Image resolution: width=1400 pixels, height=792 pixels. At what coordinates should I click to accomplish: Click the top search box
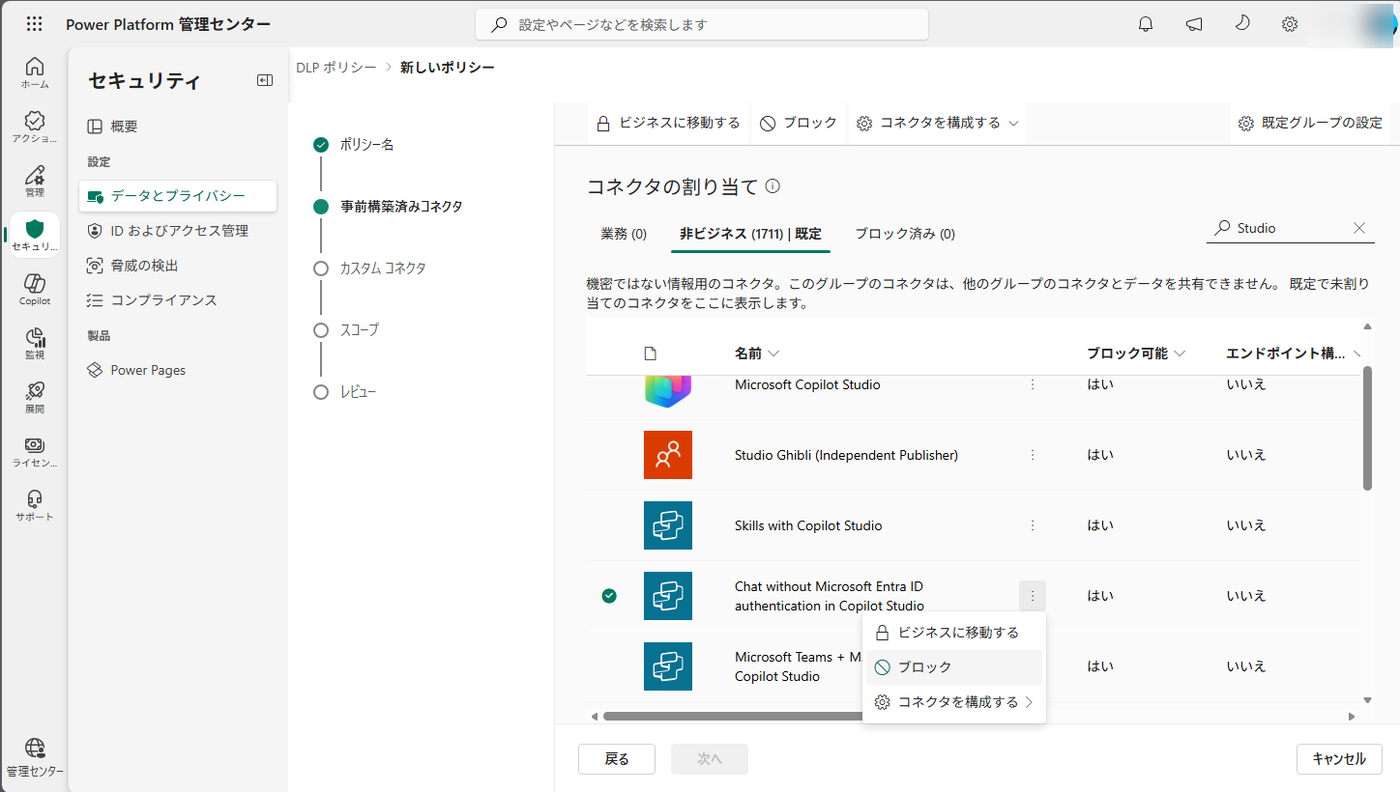pos(702,24)
